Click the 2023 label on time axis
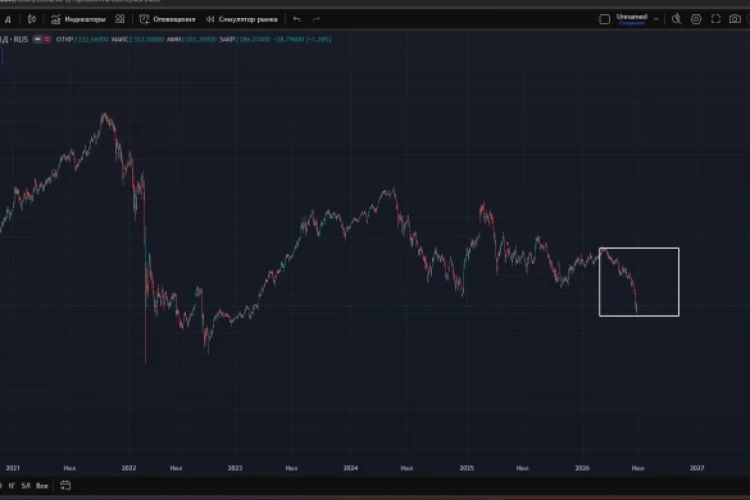This screenshot has width=750, height=500. 235,468
